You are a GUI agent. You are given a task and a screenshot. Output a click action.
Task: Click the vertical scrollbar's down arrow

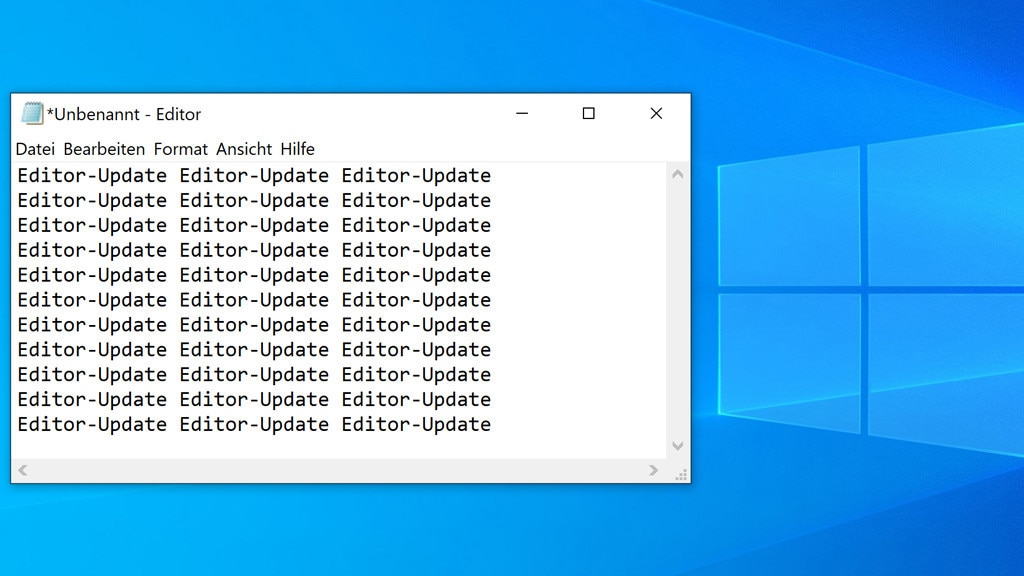[678, 447]
